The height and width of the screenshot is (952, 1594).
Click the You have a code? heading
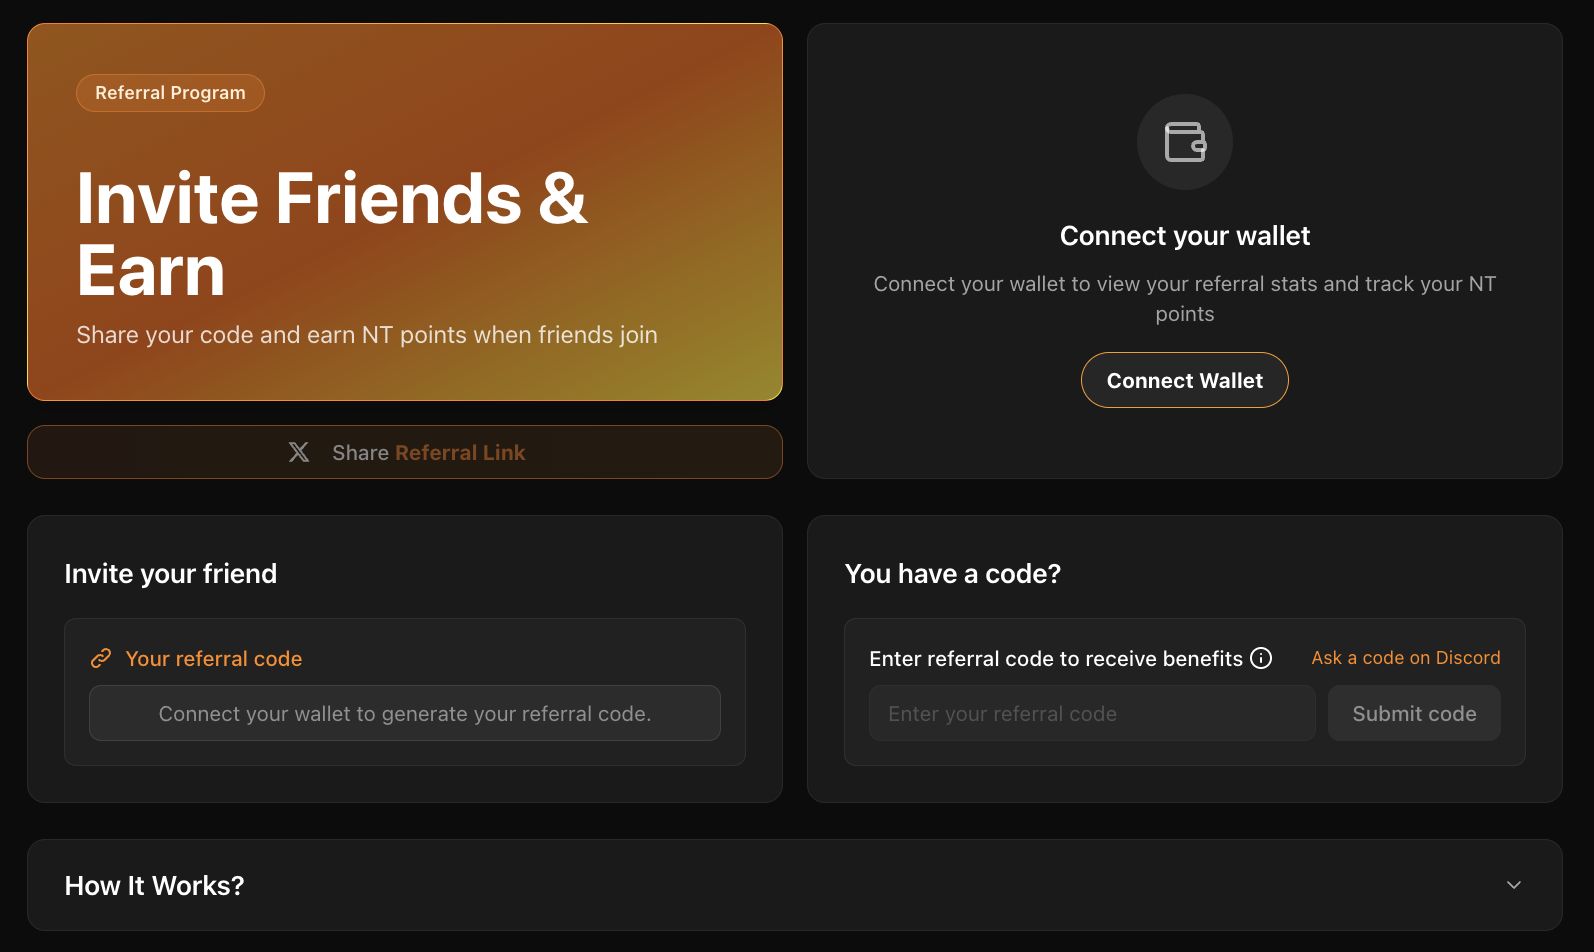(x=953, y=574)
